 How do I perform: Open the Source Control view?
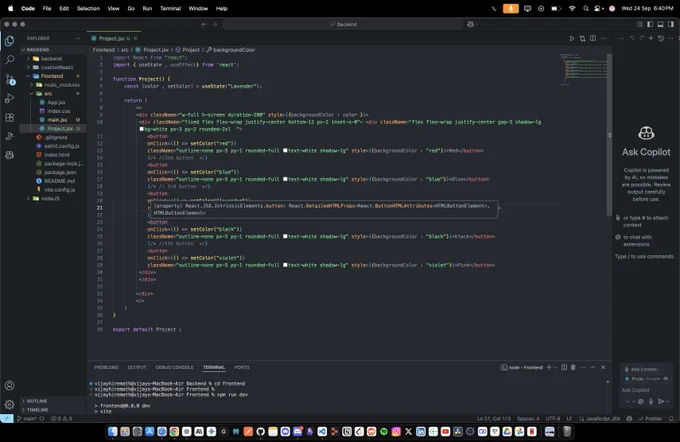[10, 79]
